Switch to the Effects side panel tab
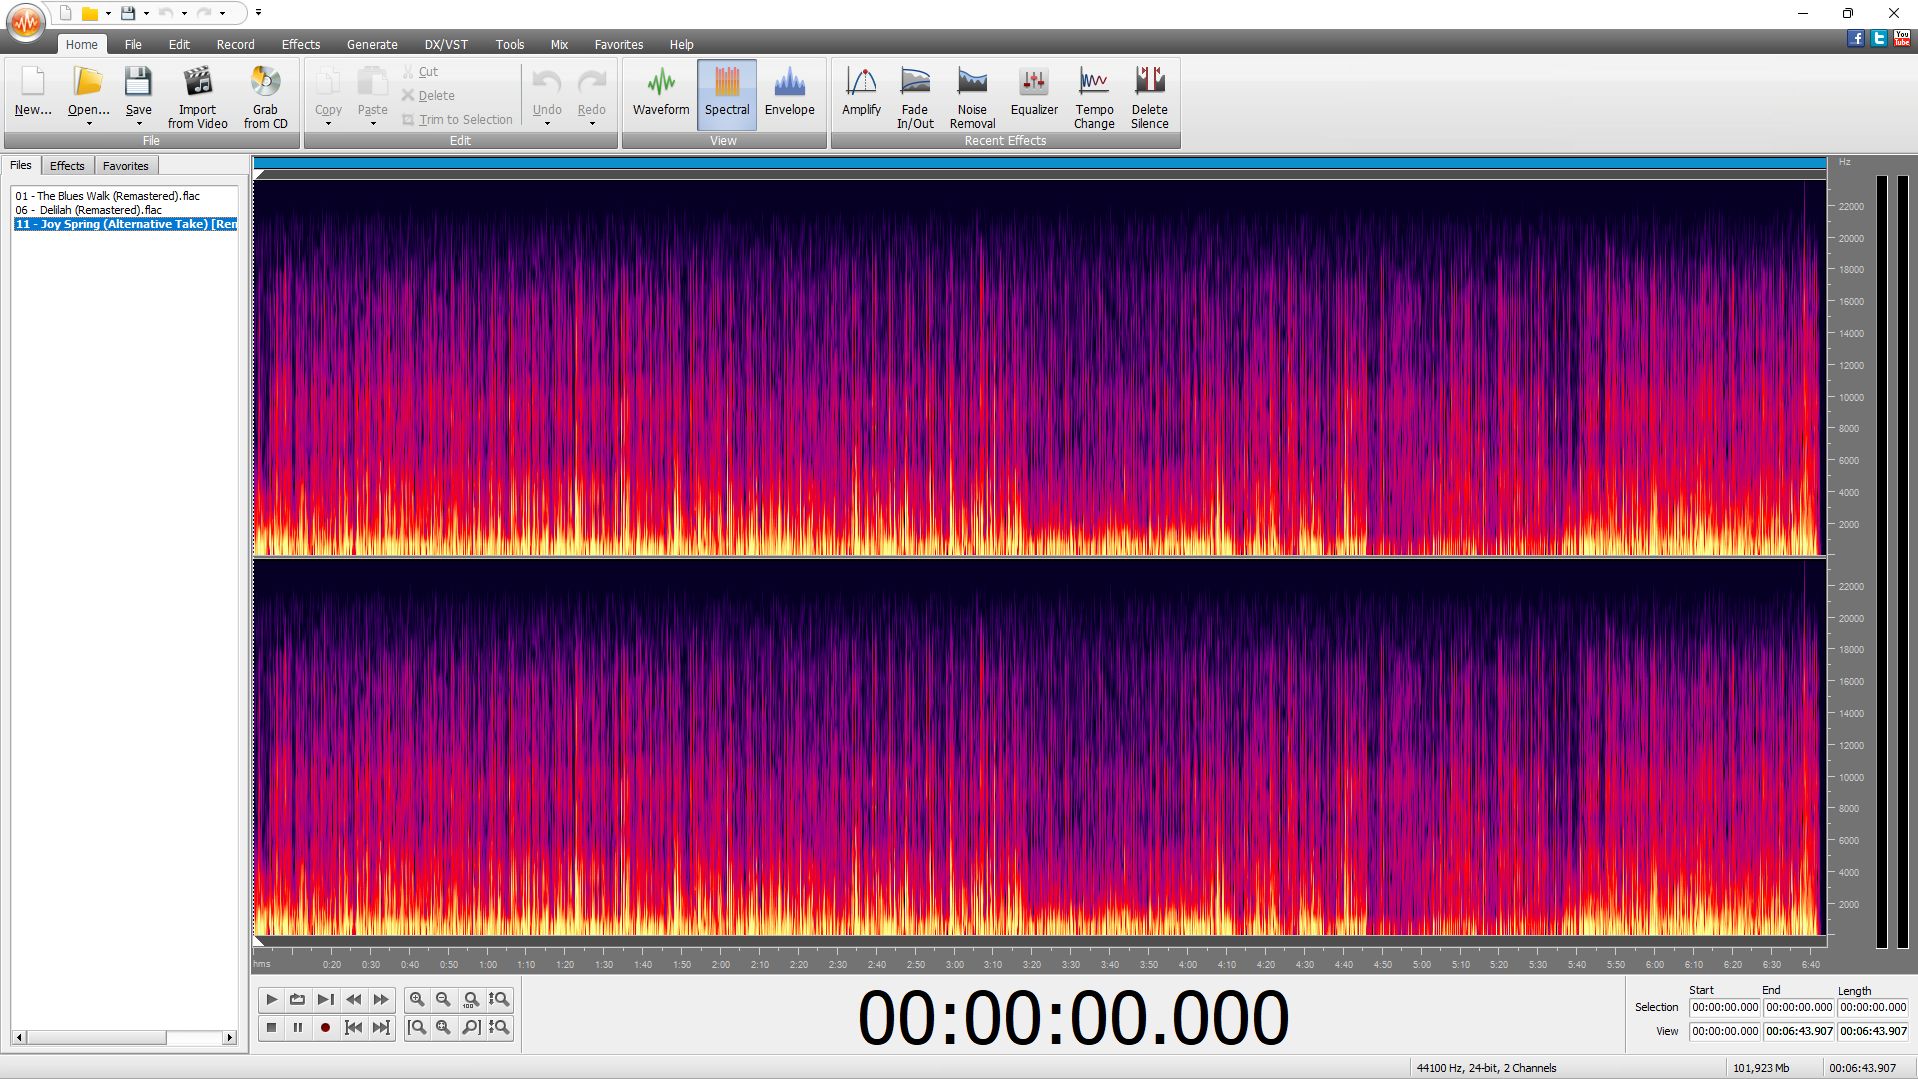Viewport: 1918px width, 1079px height. tap(67, 166)
